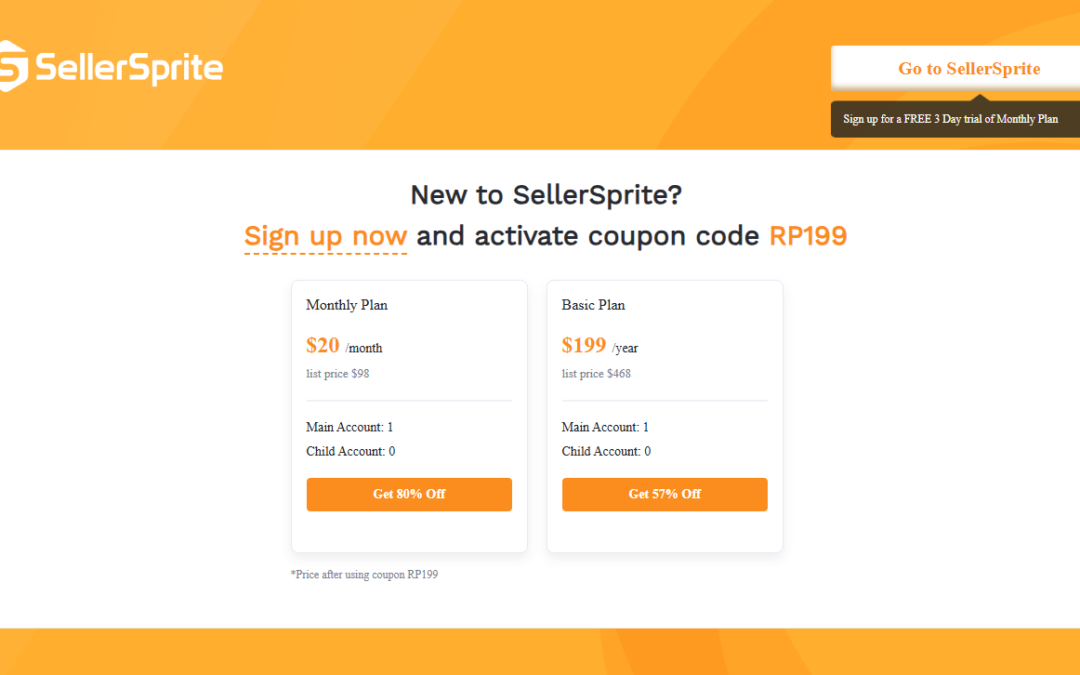Follow the Sign up now link
Screen dimensions: 1080x675
click(325, 237)
